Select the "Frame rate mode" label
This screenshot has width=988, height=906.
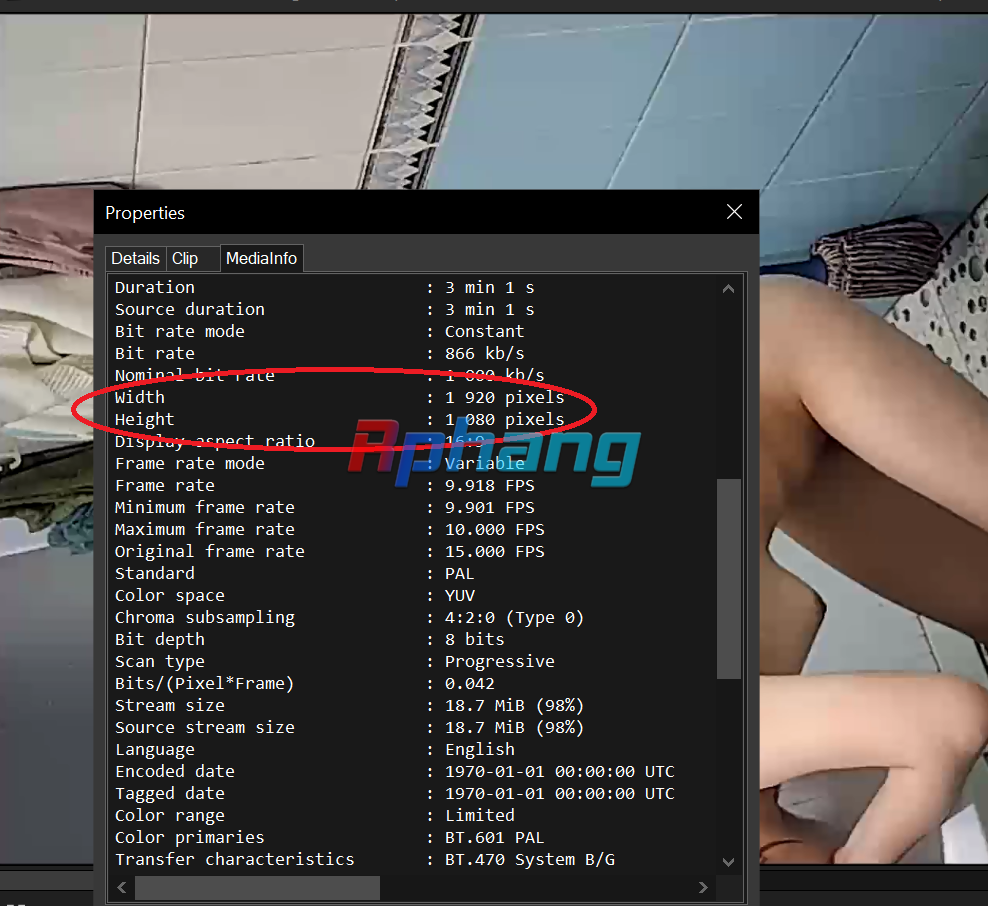pyautogui.click(x=190, y=464)
